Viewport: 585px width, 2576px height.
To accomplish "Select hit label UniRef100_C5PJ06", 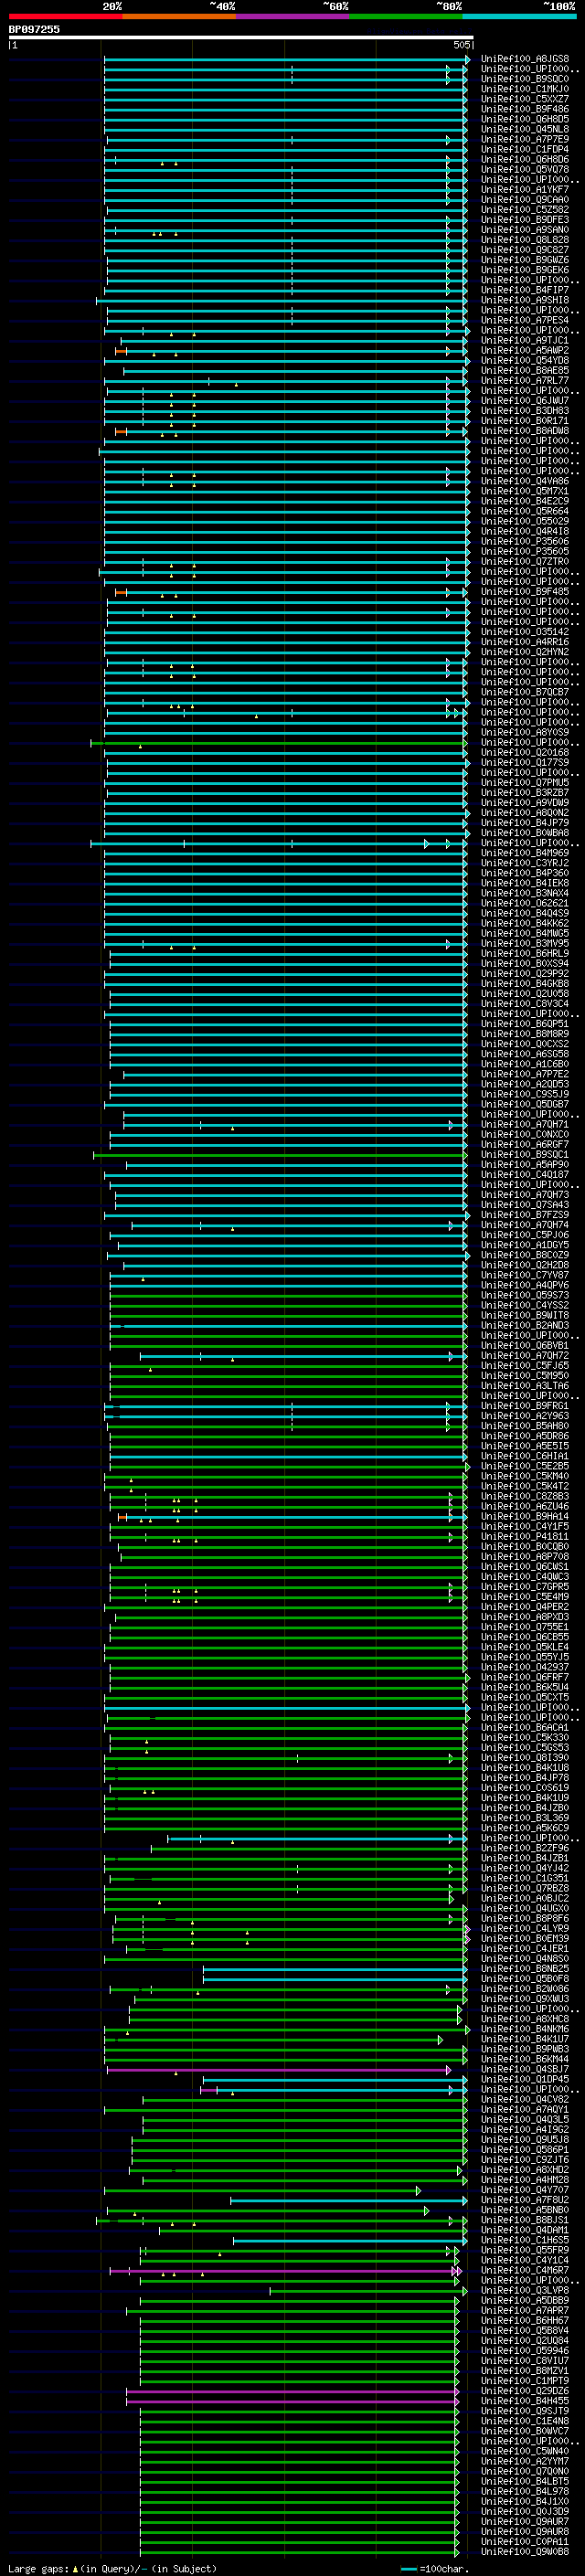I will (525, 1234).
